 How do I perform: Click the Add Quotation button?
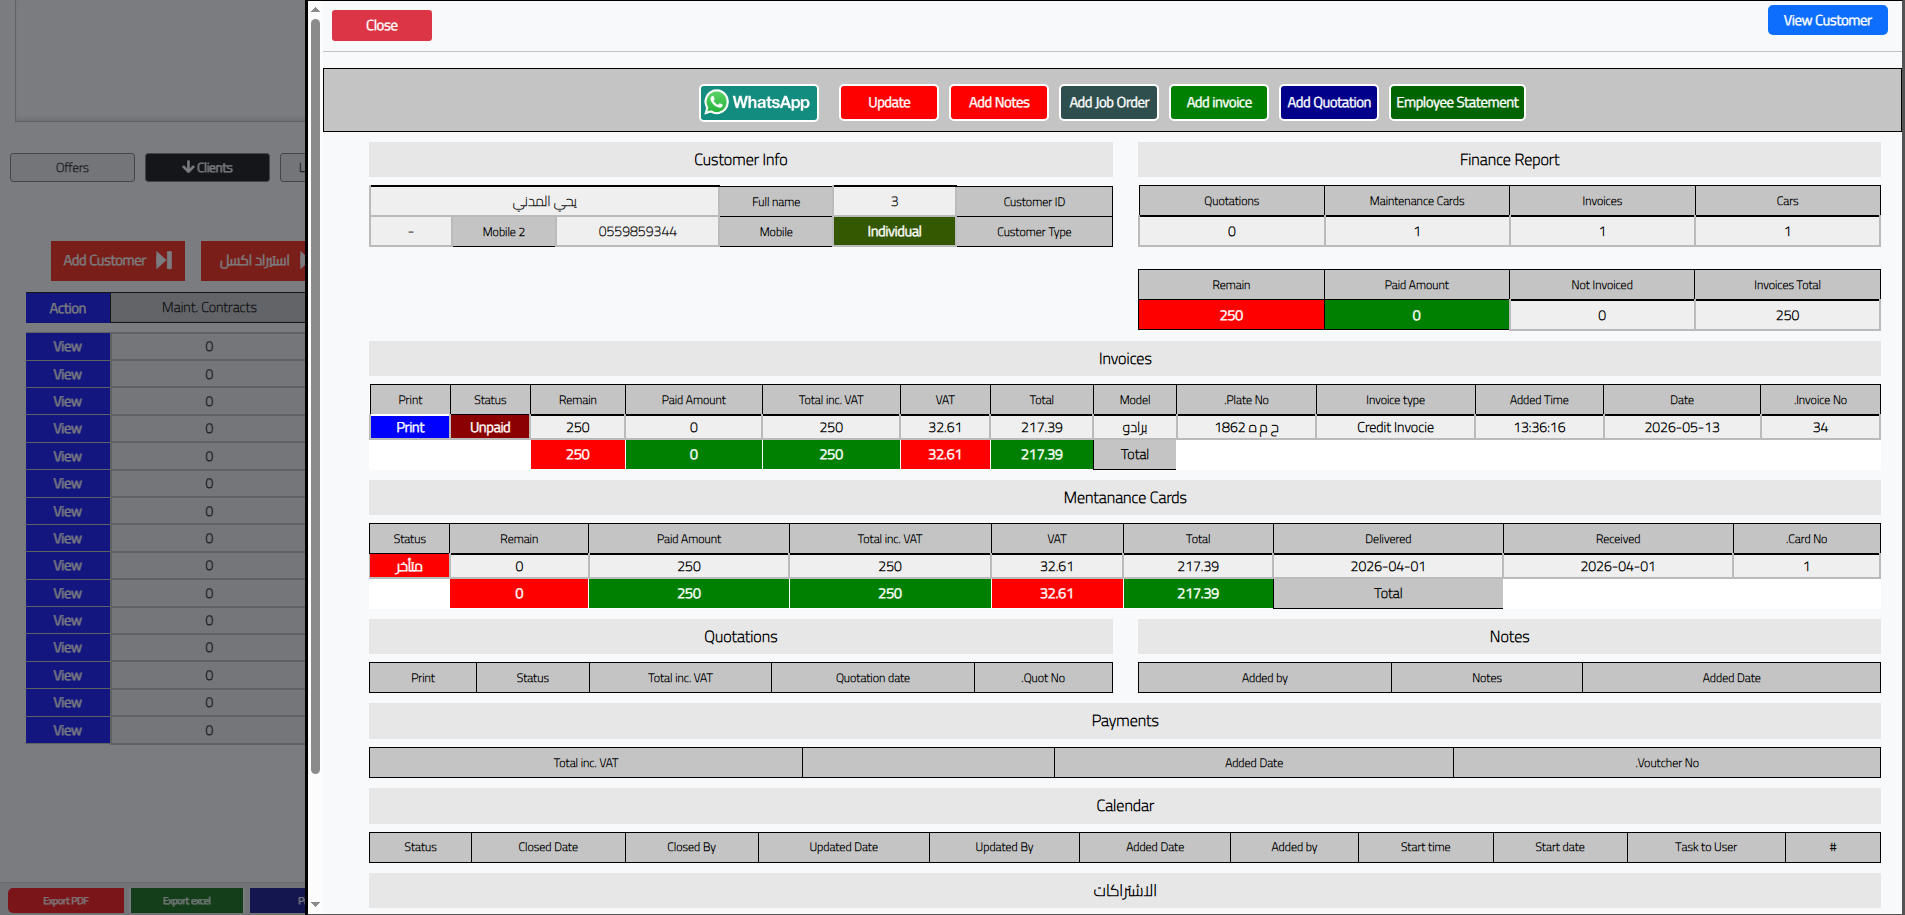coord(1329,102)
